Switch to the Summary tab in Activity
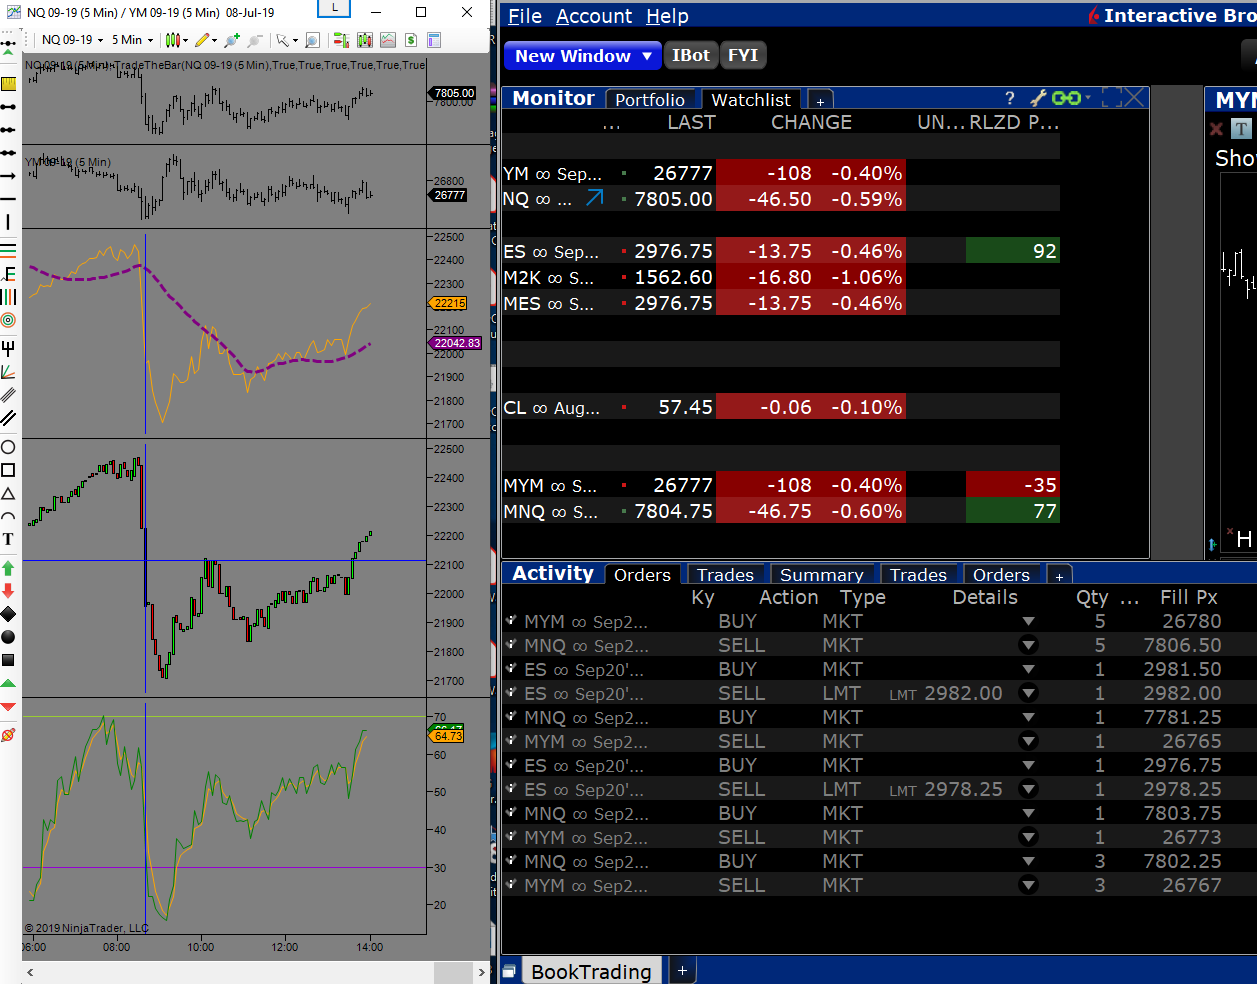Screen dimensions: 1257x984 [821, 574]
